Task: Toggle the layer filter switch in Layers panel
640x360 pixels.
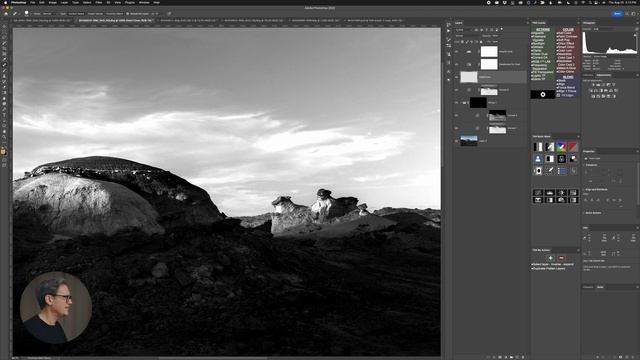Action: point(502,29)
